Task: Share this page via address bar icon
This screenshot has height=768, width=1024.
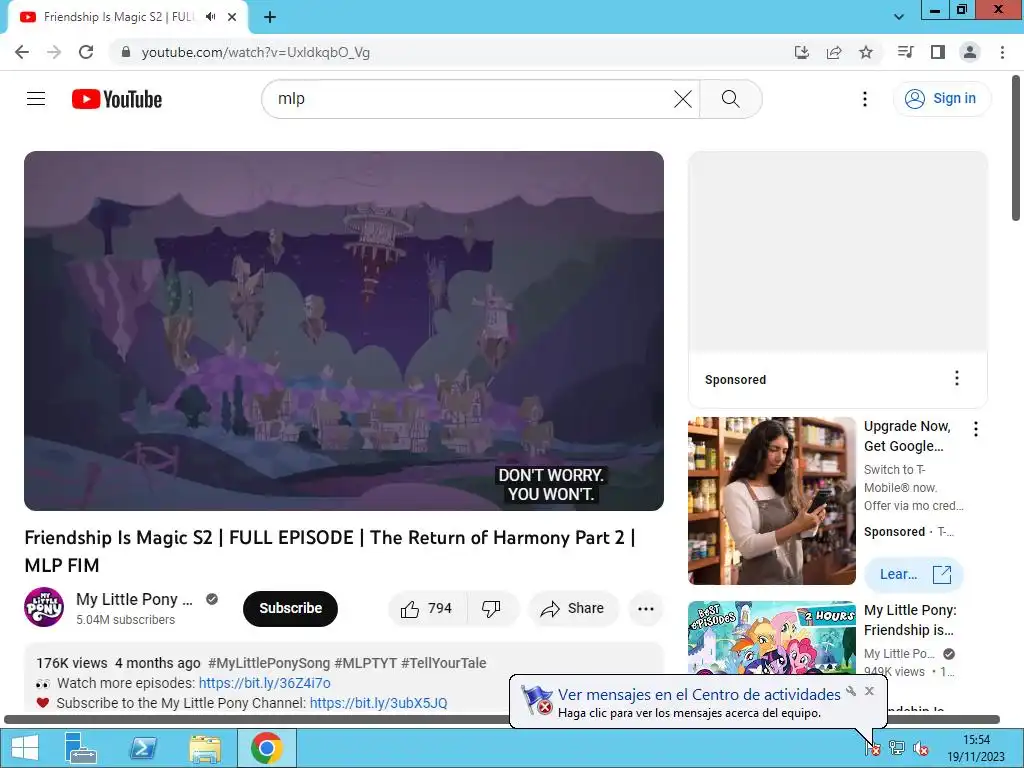Action: [x=834, y=52]
